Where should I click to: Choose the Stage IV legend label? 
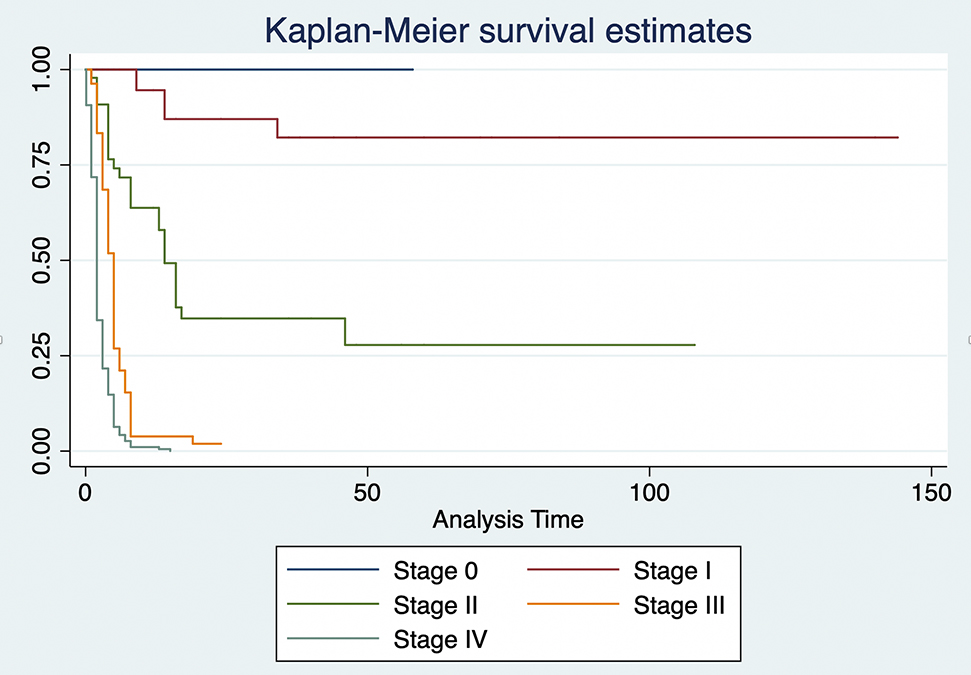tap(441, 638)
